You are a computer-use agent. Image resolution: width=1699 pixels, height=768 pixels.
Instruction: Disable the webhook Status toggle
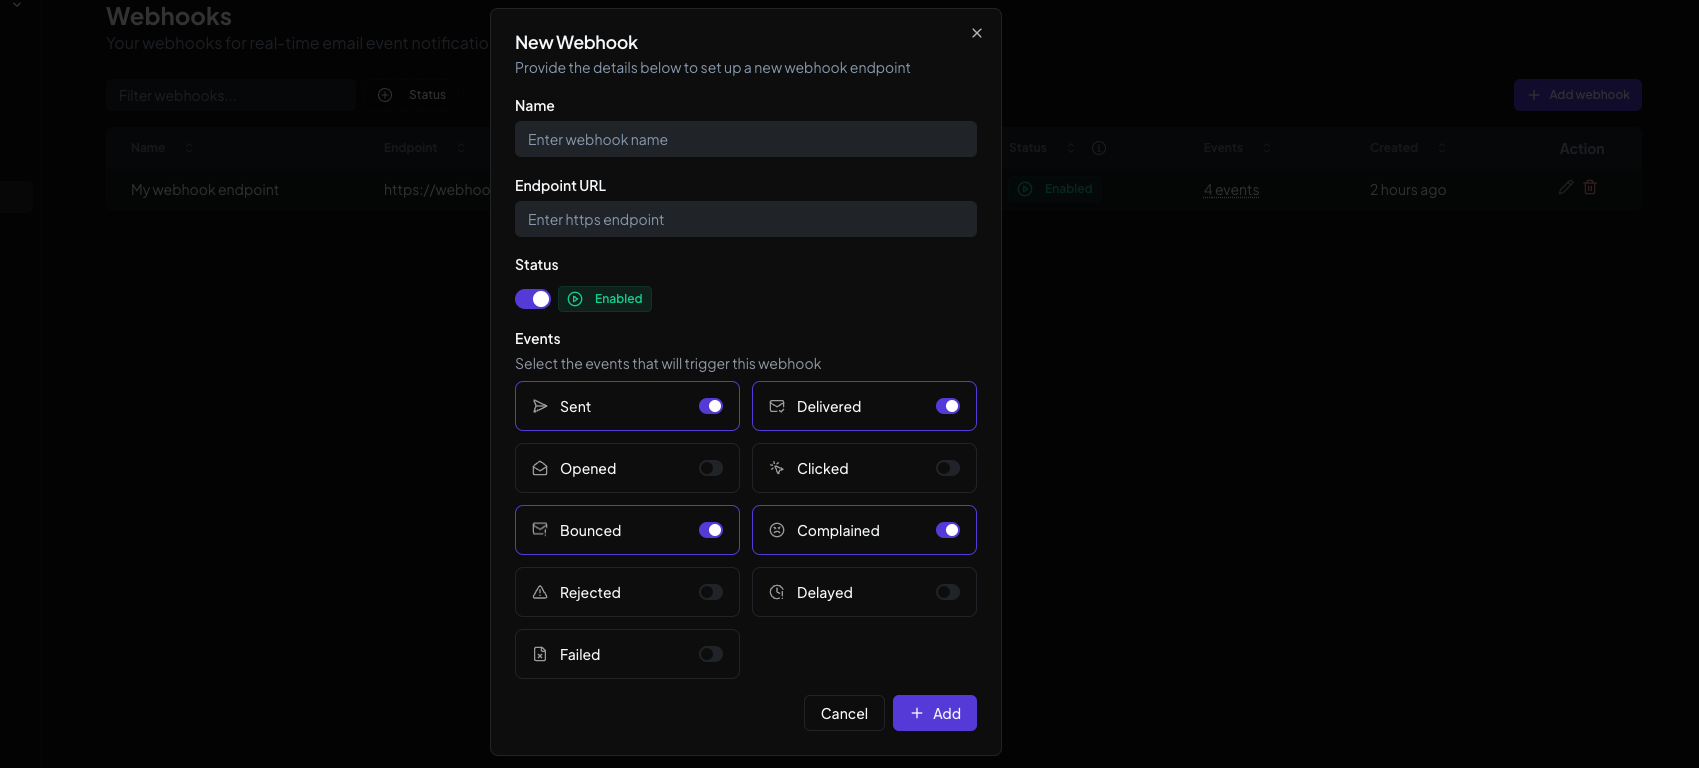pyautogui.click(x=532, y=299)
